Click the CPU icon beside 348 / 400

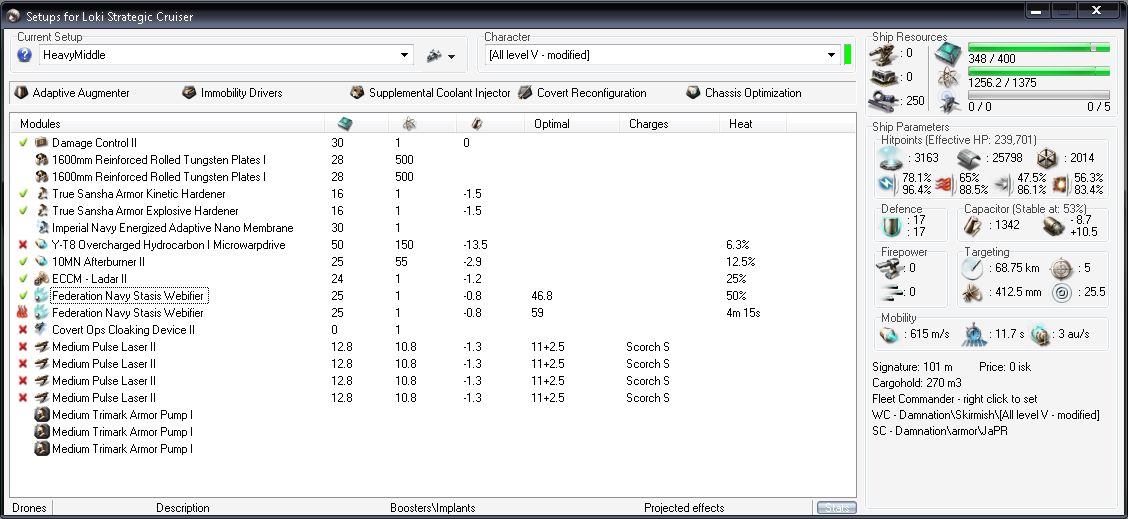(947, 53)
